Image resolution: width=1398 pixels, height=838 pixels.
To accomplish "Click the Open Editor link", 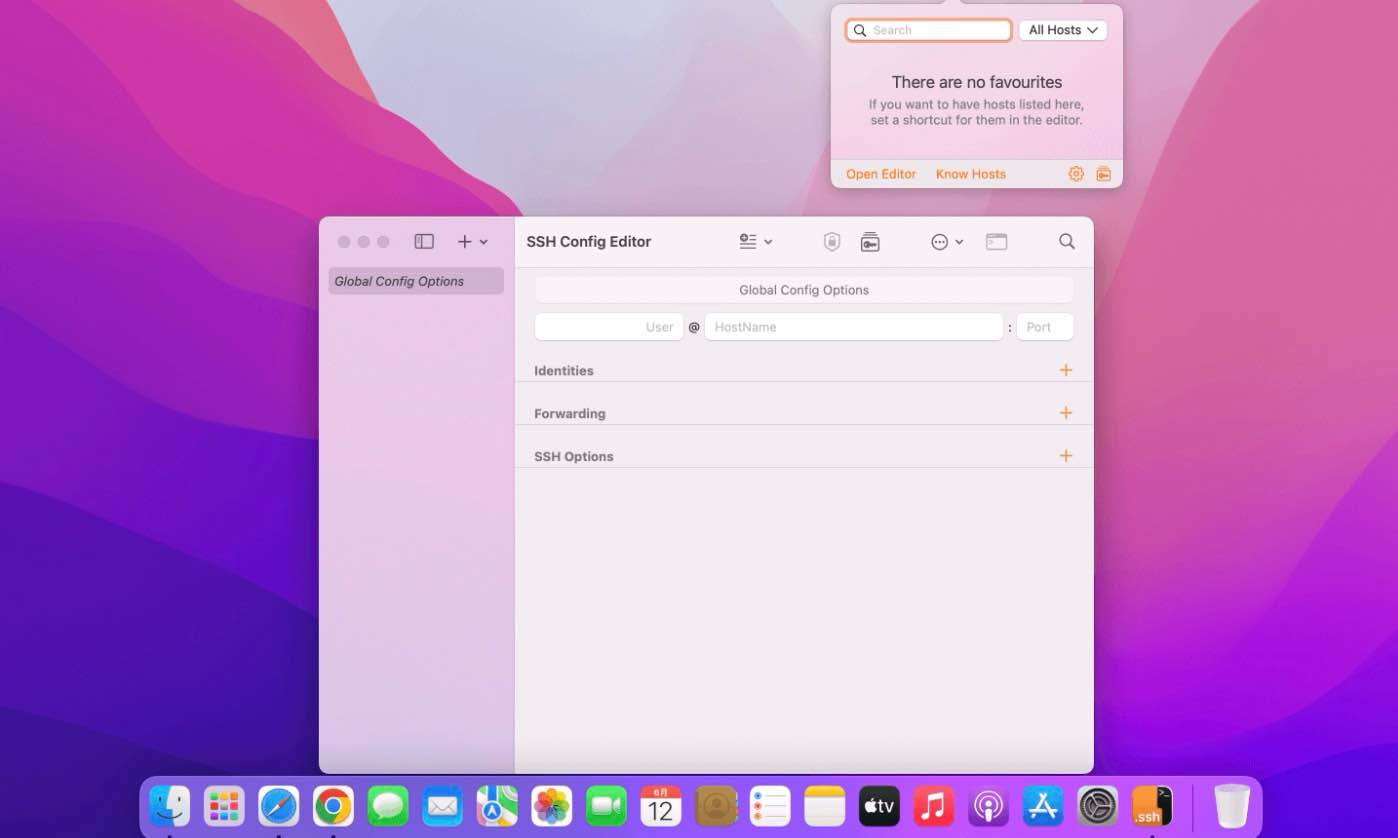I will 881,174.
